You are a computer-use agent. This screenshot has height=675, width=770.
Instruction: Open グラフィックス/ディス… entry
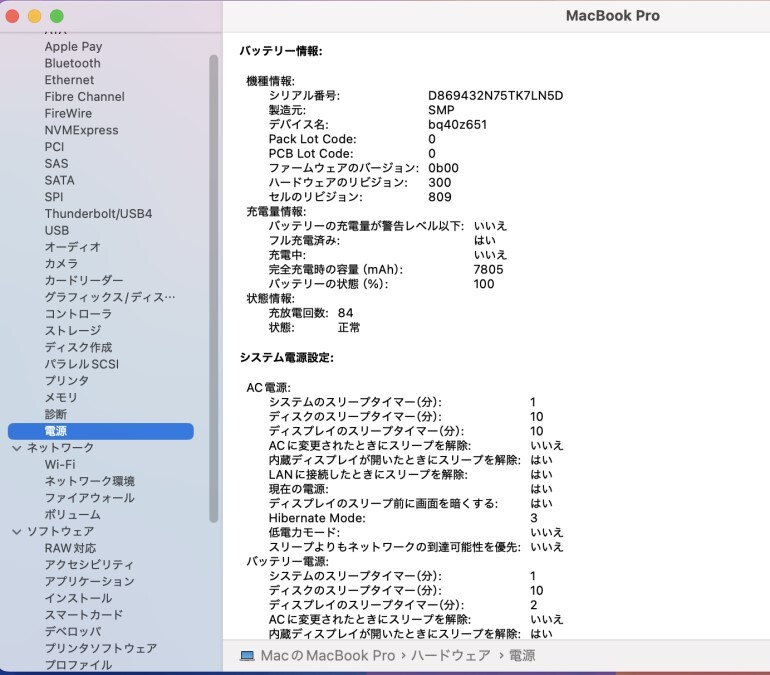[x=110, y=297]
